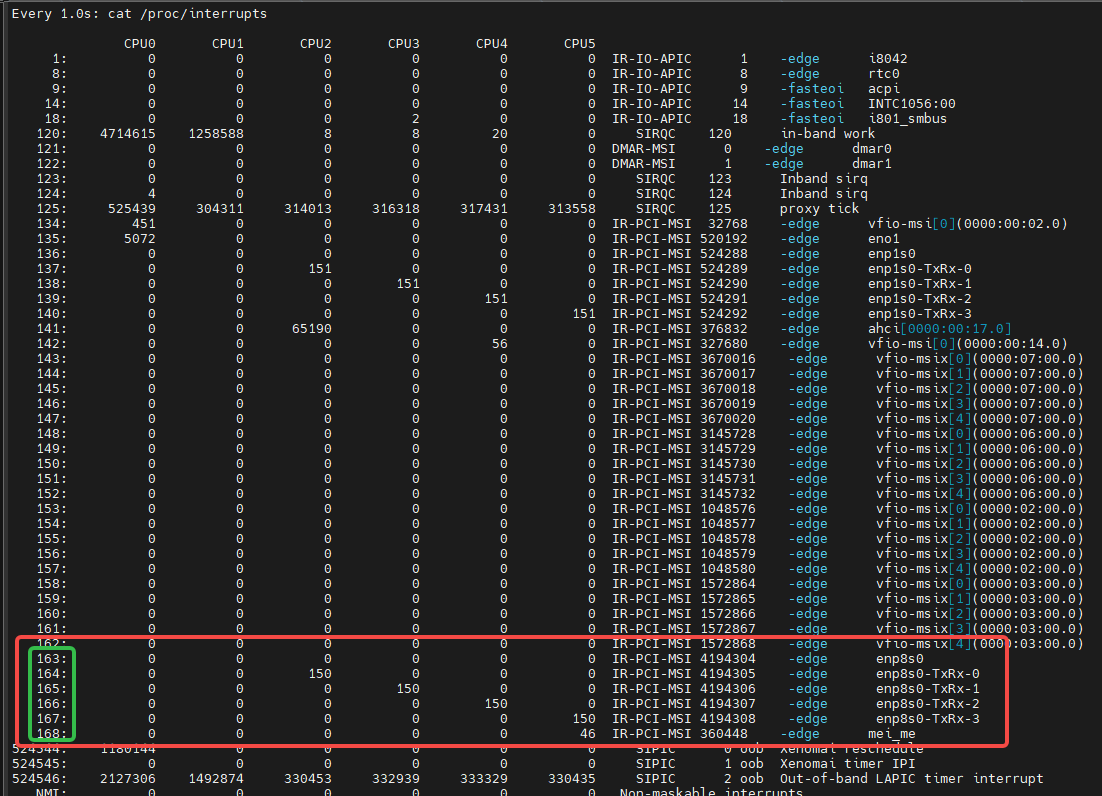Click the i801_smbus device name
Viewport: 1102px width, 796px height.
pyautogui.click(x=907, y=119)
